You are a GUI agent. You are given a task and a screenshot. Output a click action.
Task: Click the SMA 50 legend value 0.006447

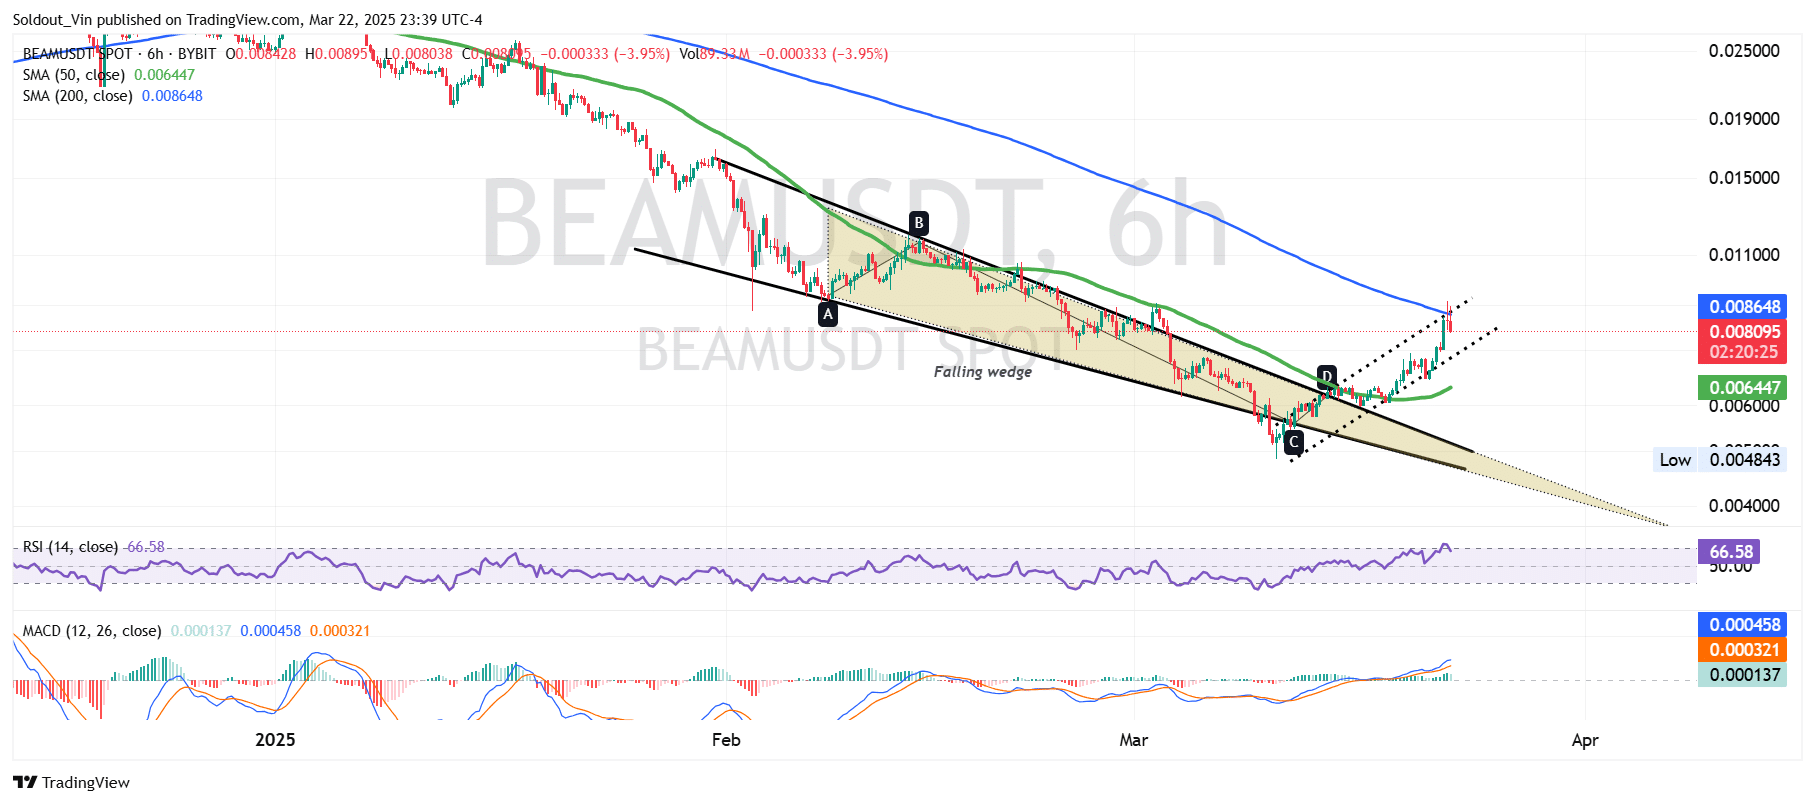pyautogui.click(x=164, y=75)
